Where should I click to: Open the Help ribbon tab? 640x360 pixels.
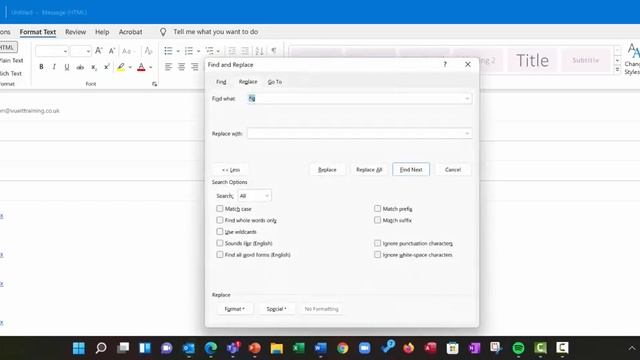click(x=102, y=32)
